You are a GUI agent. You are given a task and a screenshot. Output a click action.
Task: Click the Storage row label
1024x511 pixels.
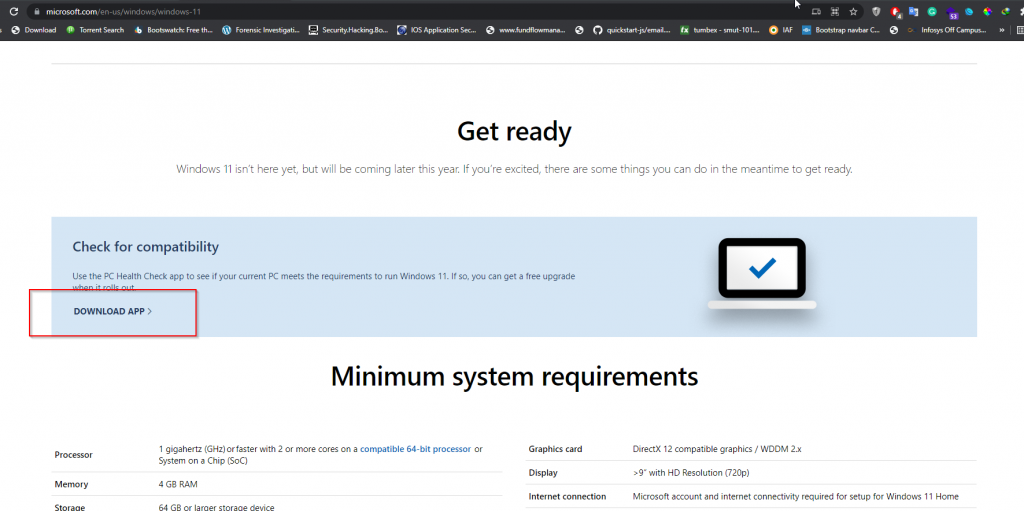pyautogui.click(x=70, y=508)
